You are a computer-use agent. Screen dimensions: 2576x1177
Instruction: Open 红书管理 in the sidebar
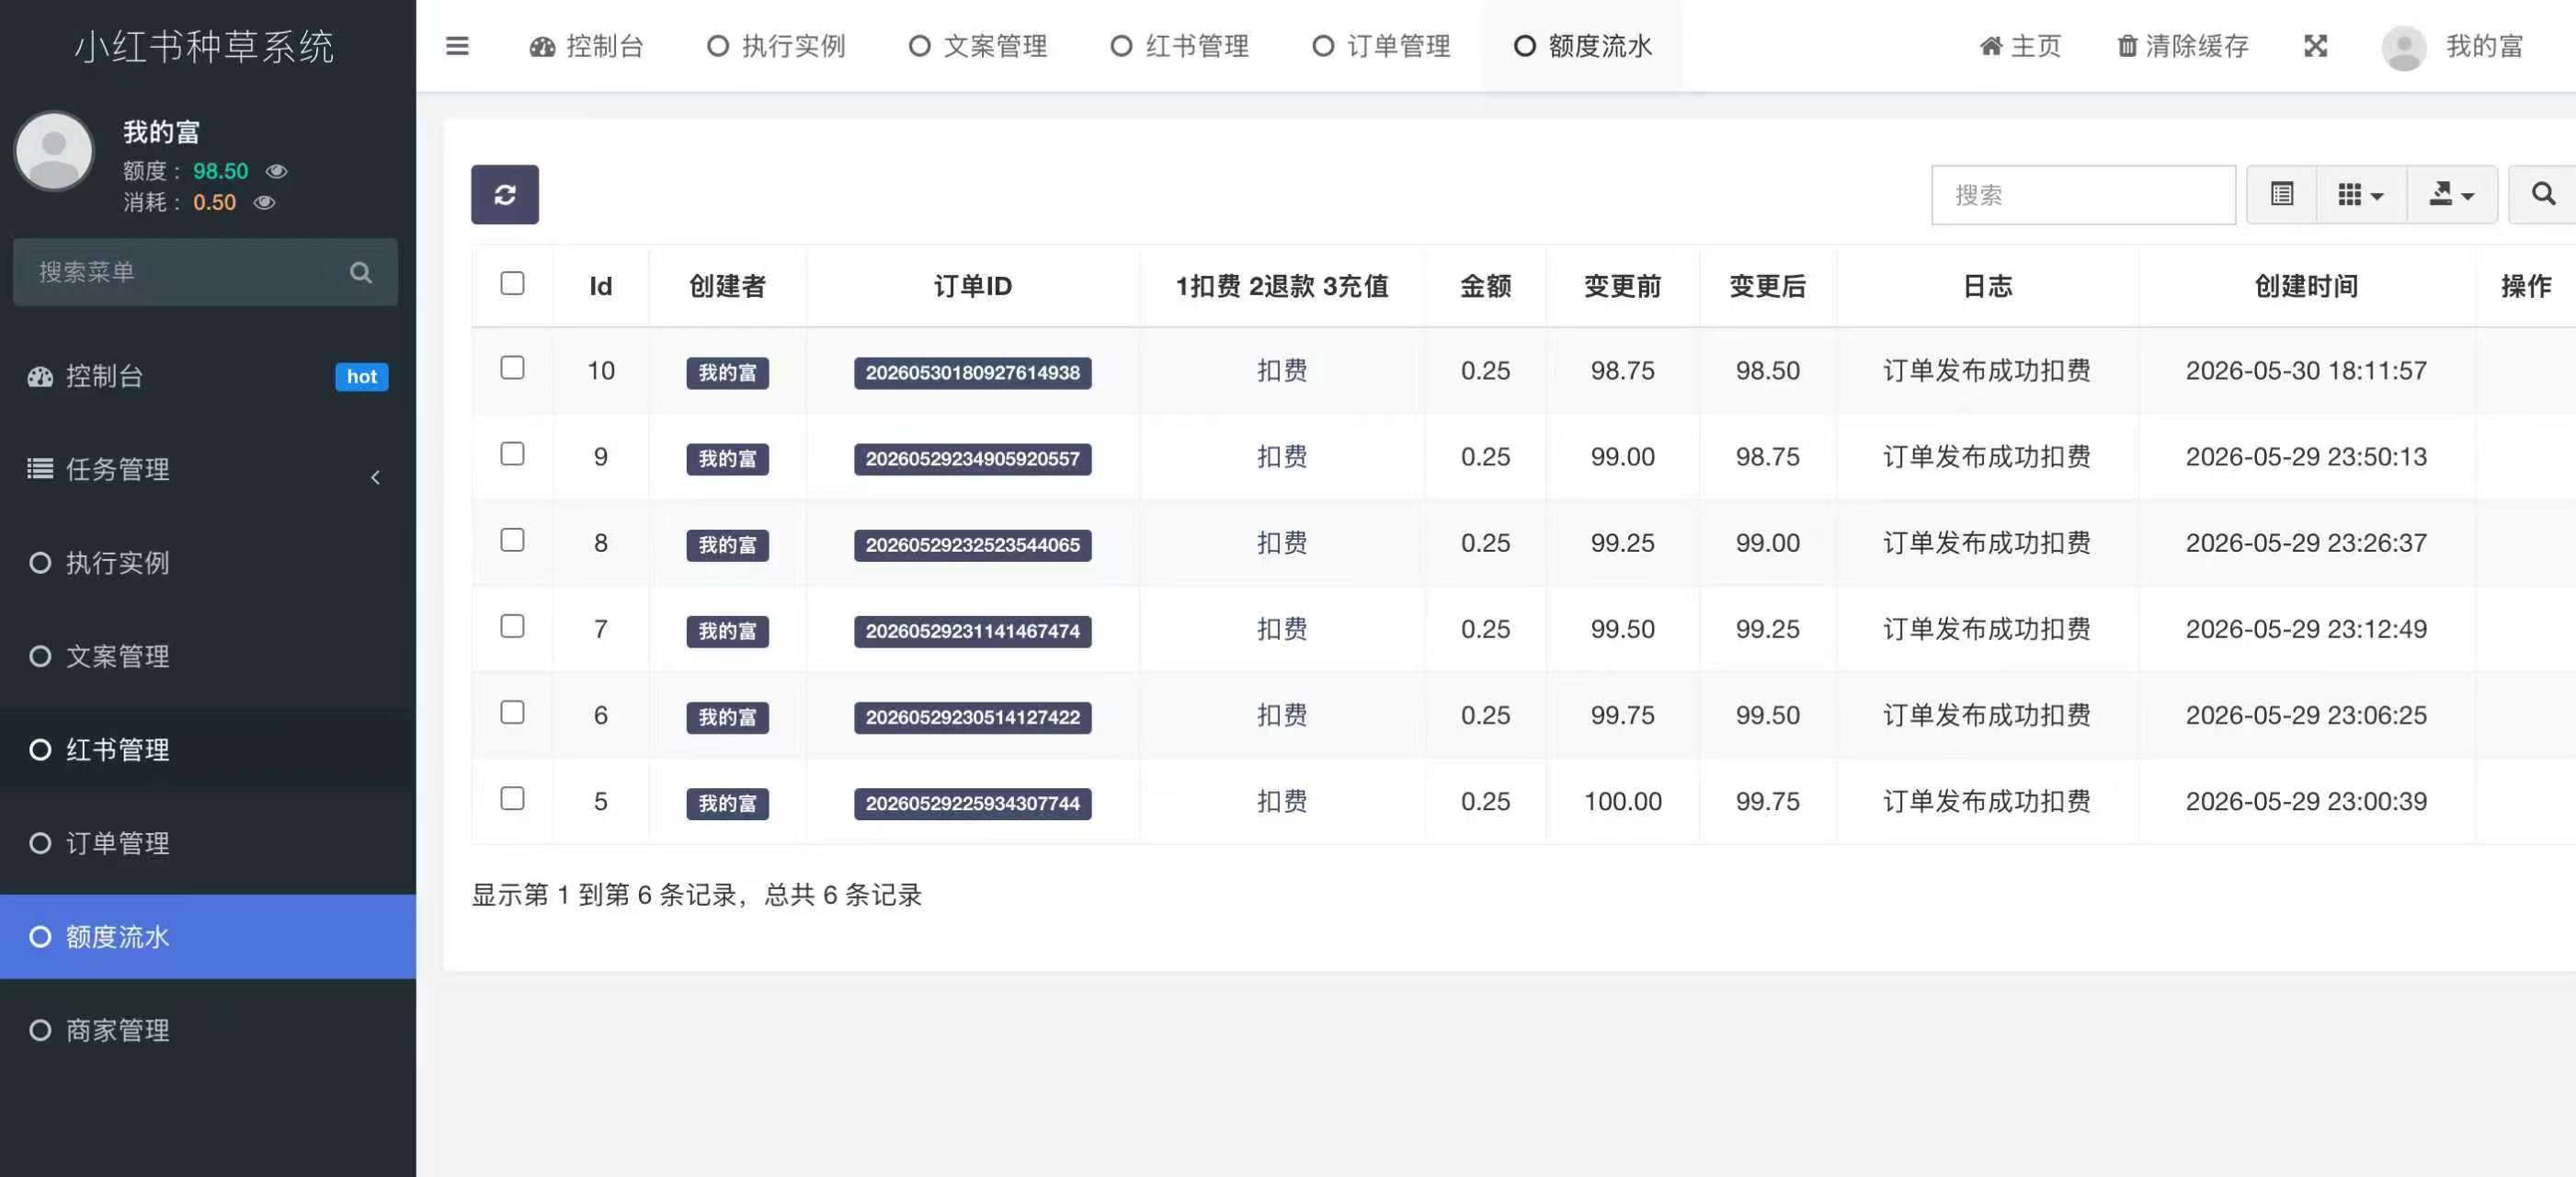pos(208,750)
